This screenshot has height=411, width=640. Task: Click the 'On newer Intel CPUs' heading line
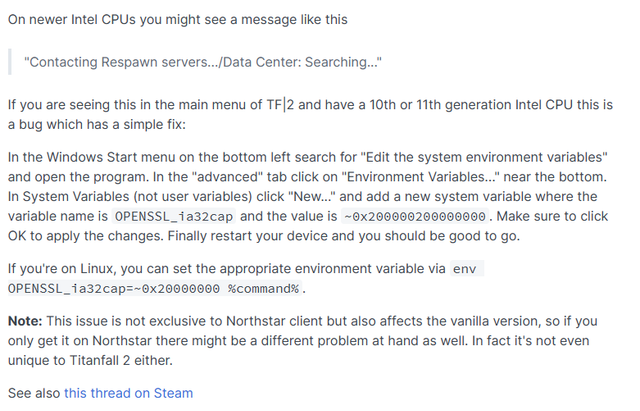(178, 20)
